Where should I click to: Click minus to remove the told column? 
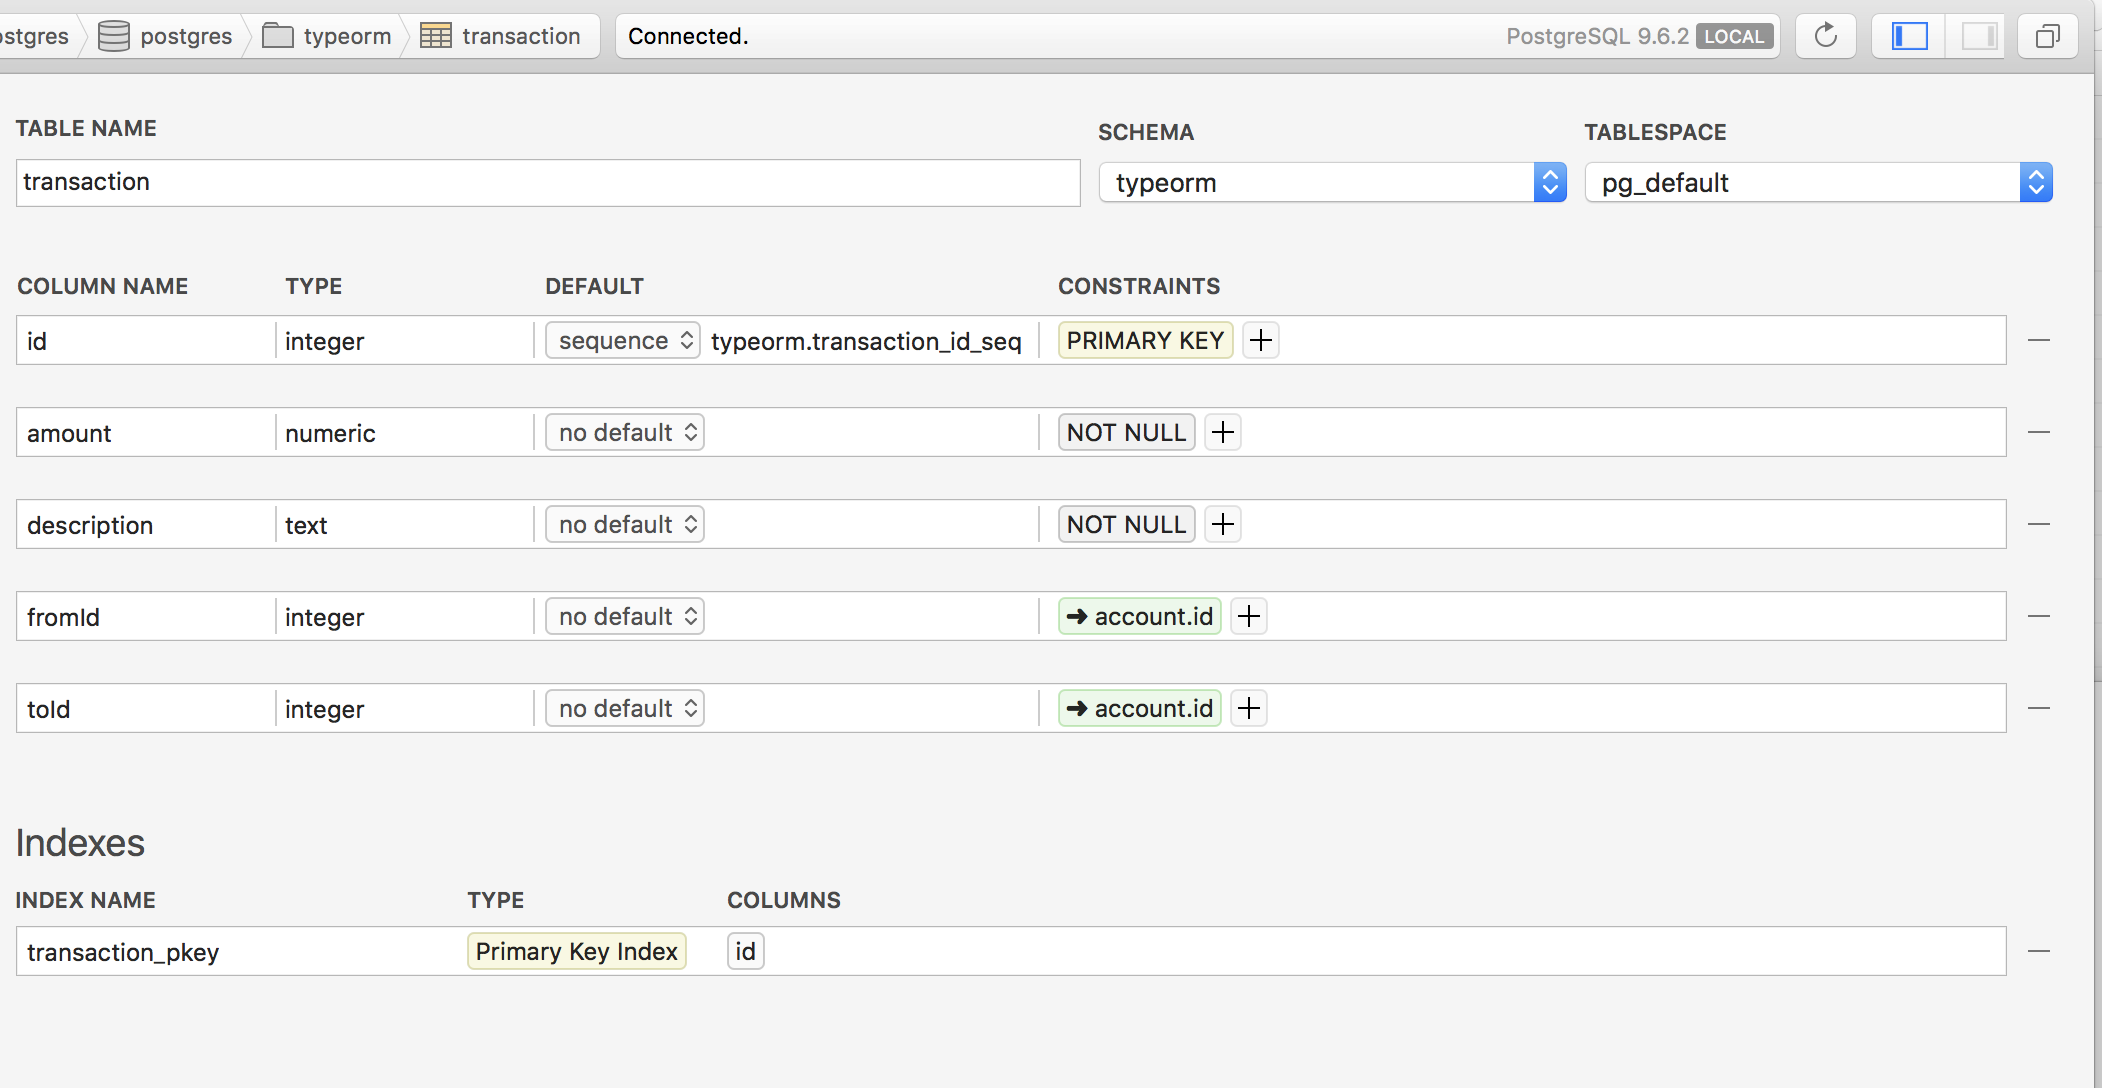[x=2039, y=708]
